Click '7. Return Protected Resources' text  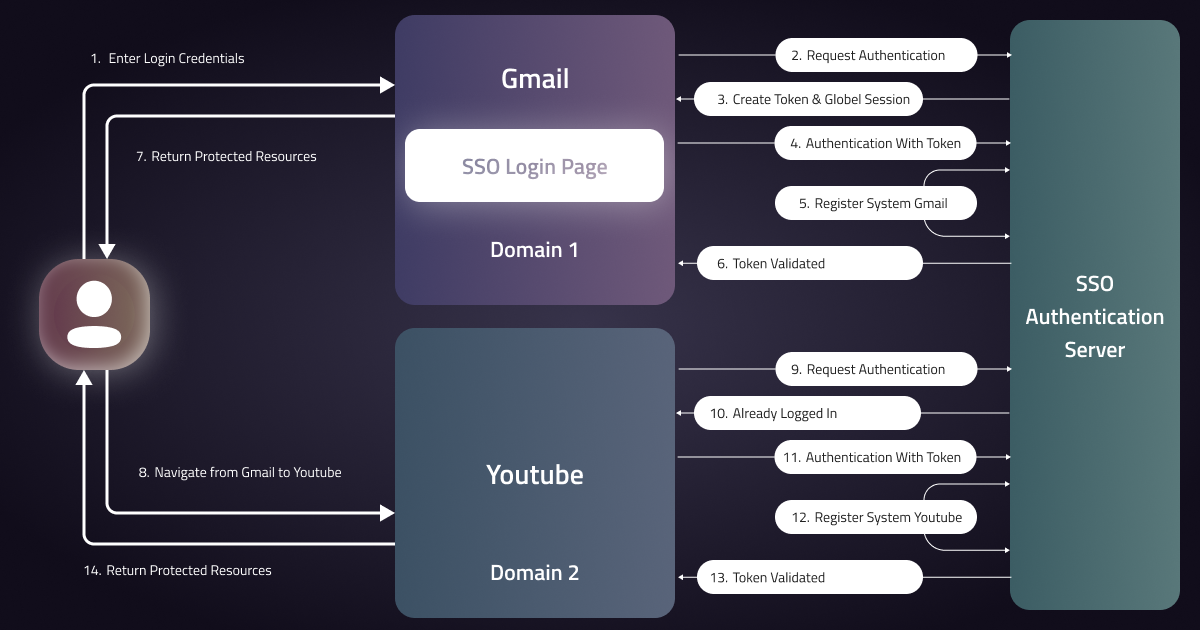226,156
